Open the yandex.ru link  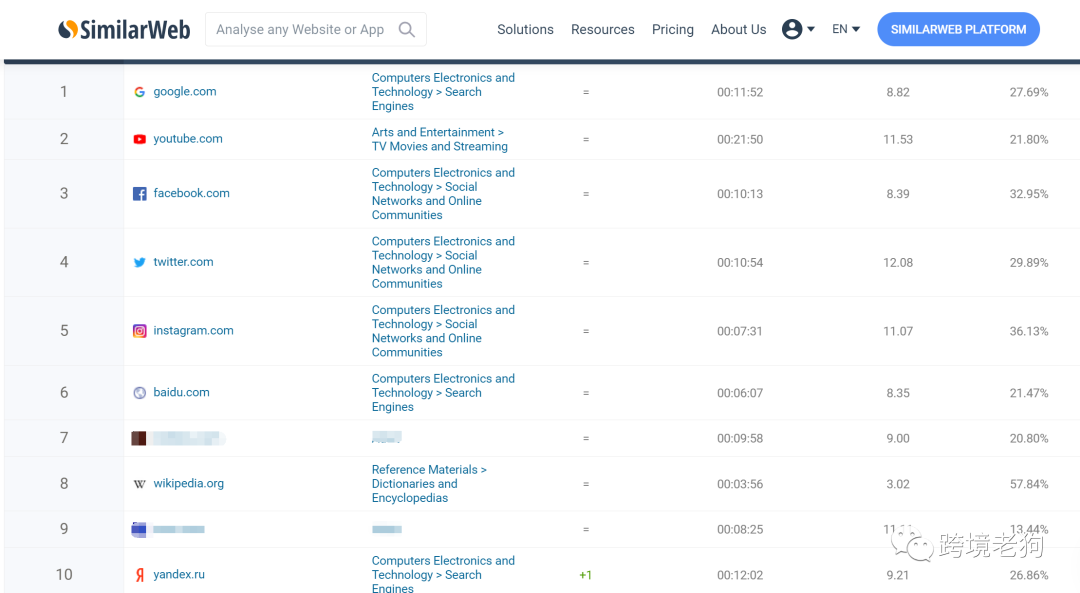point(178,574)
